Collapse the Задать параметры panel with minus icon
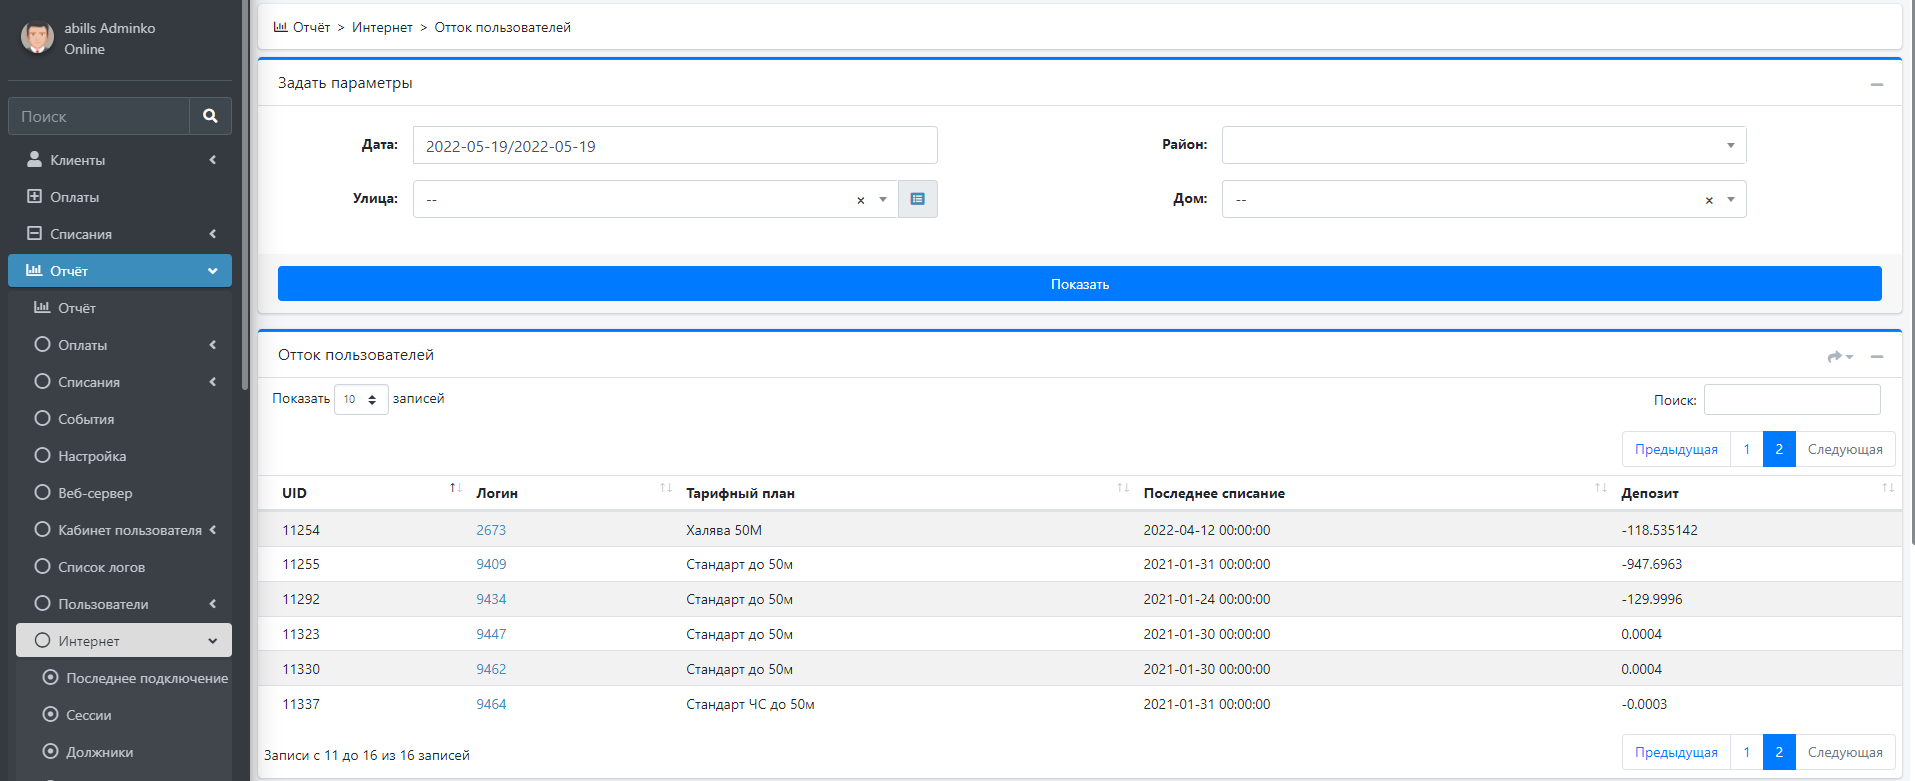Image resolution: width=1915 pixels, height=781 pixels. (1876, 85)
